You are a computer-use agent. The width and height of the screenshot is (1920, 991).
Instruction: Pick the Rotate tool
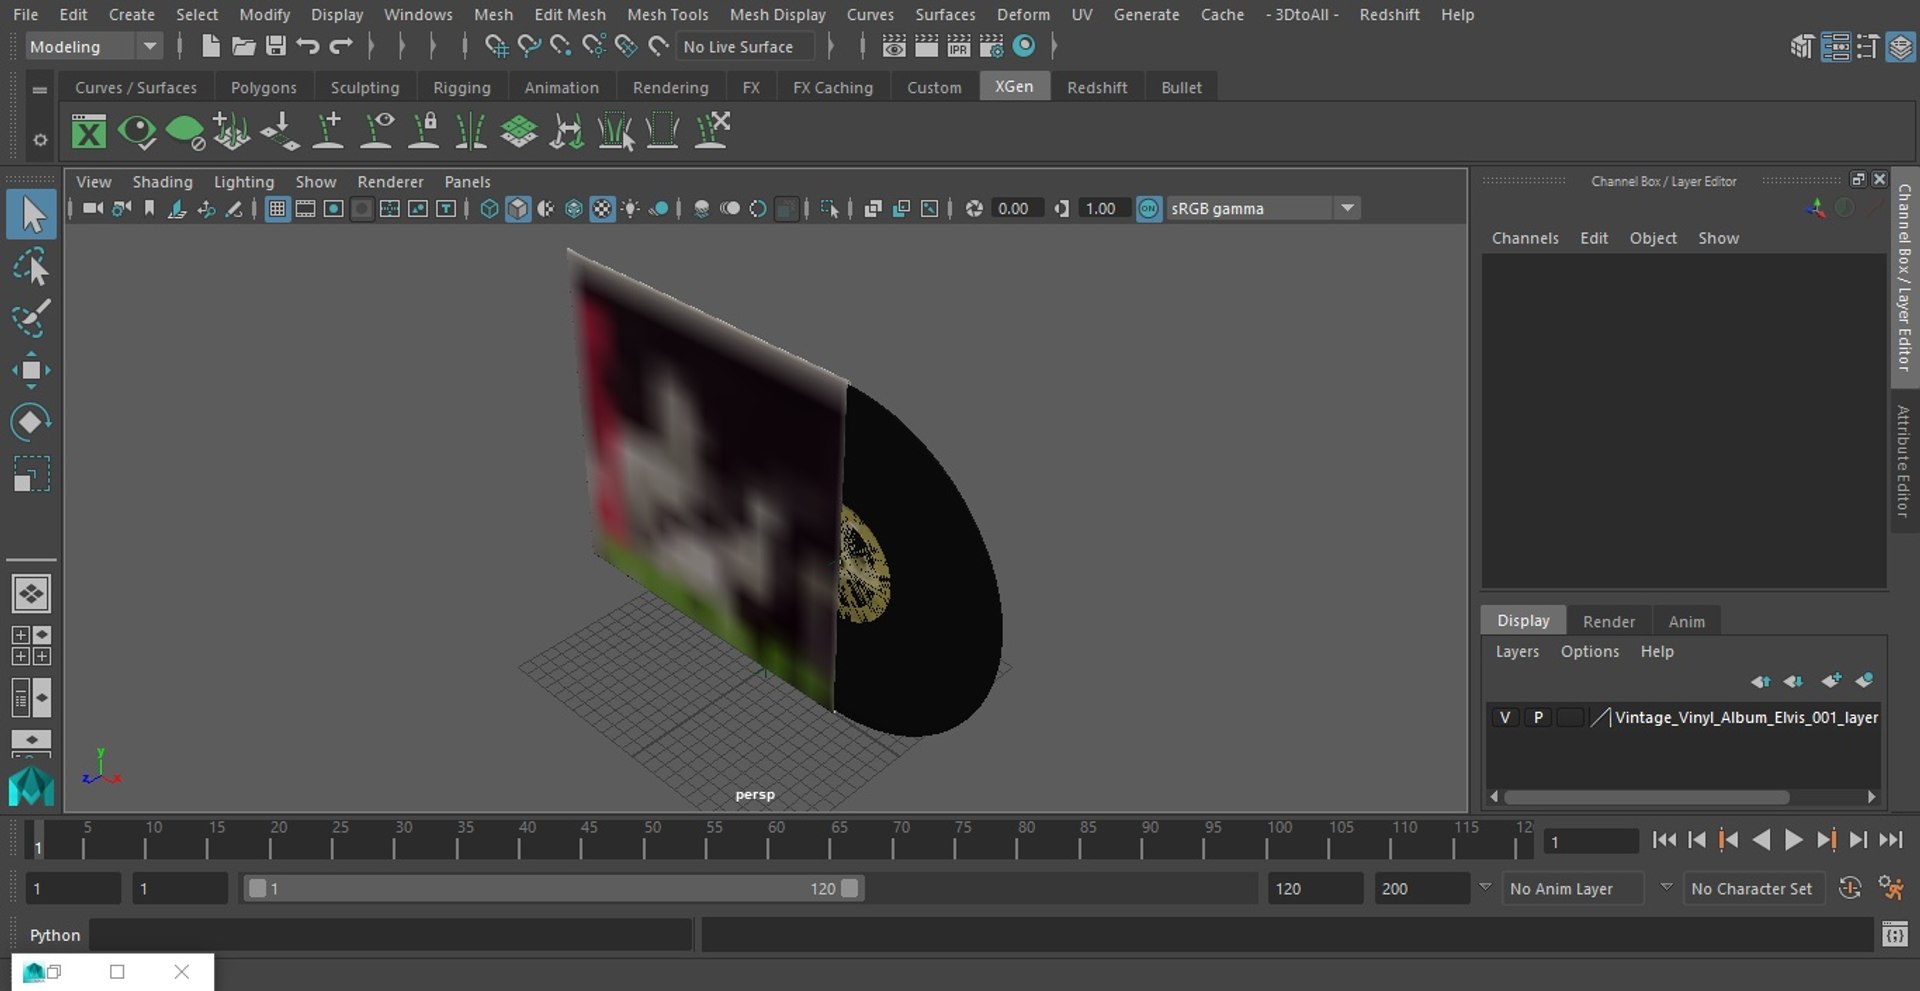(x=31, y=422)
